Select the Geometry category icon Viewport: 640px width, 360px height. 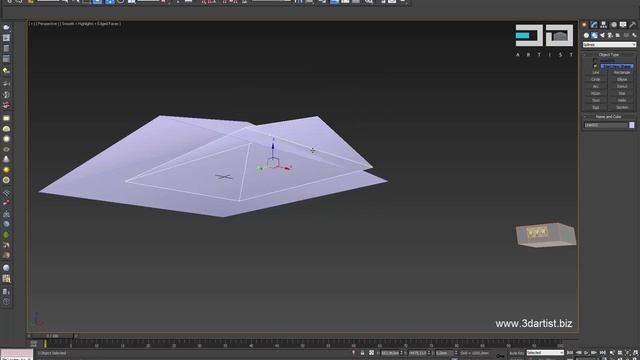pos(586,36)
